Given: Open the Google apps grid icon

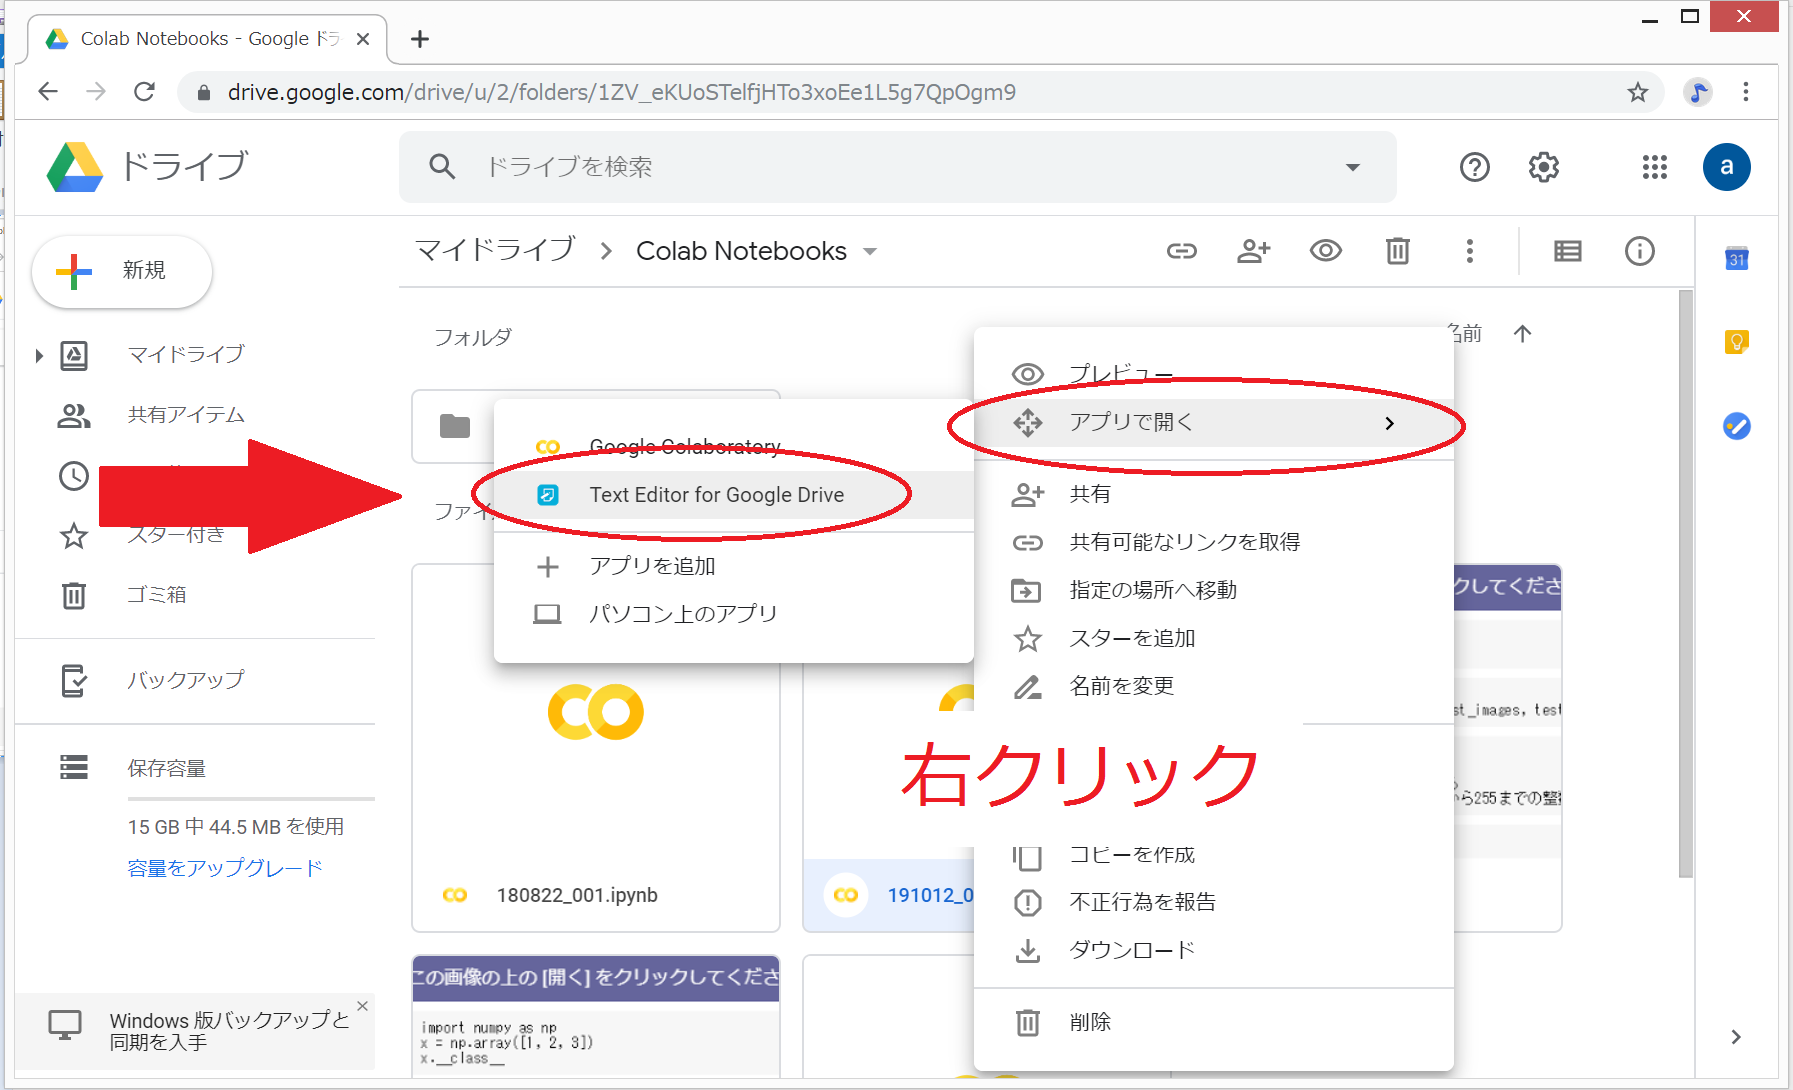Looking at the screenshot, I should (1654, 167).
